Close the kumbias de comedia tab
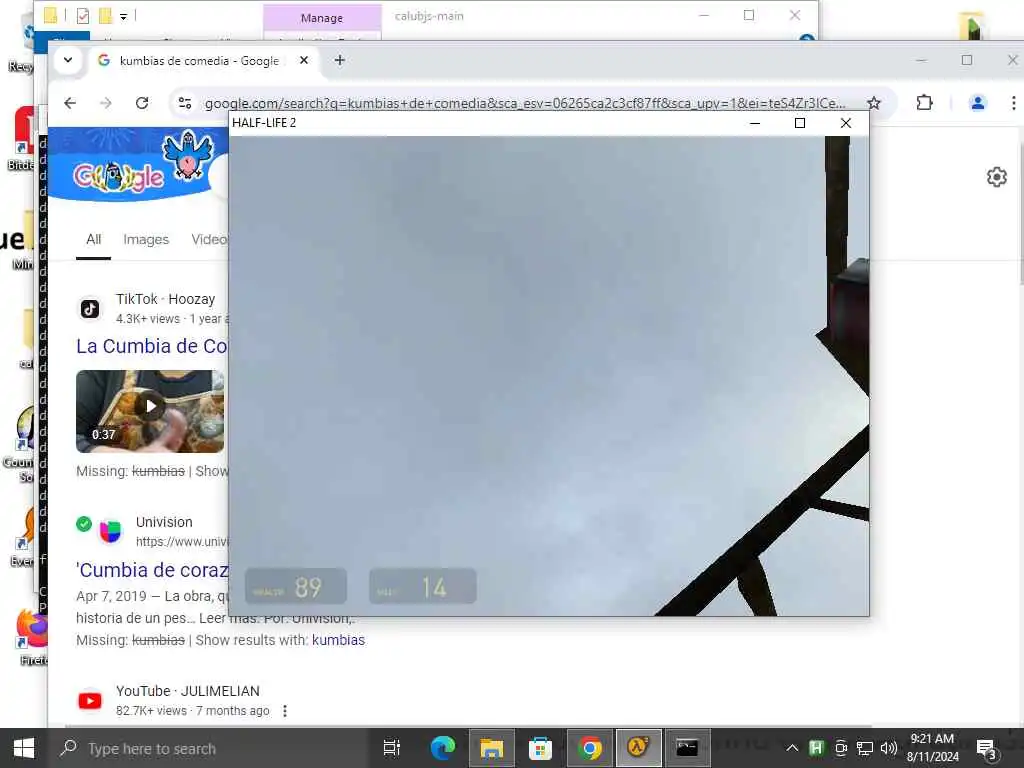 point(304,60)
